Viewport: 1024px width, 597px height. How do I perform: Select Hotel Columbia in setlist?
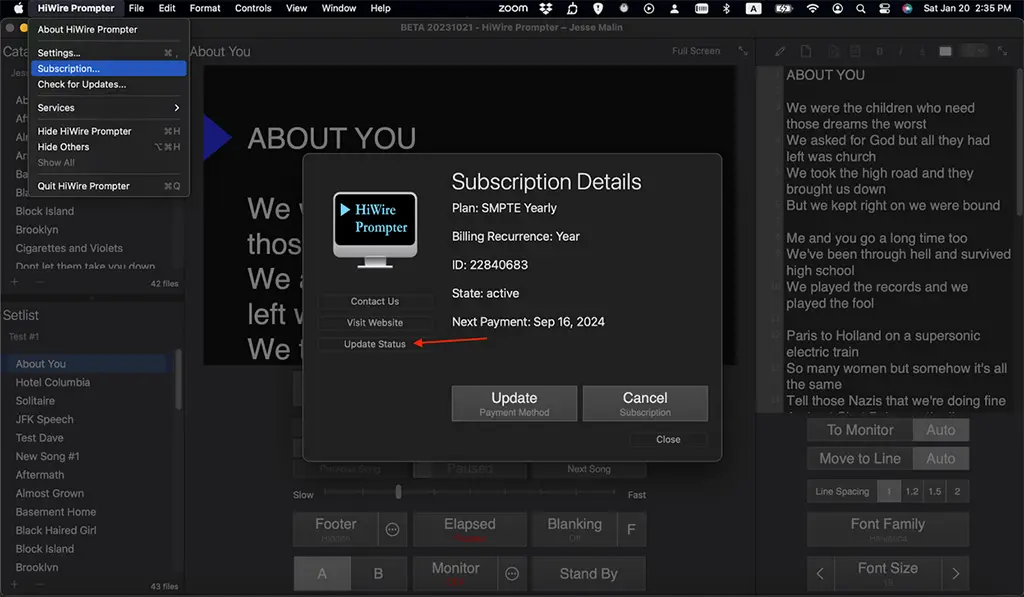click(53, 382)
